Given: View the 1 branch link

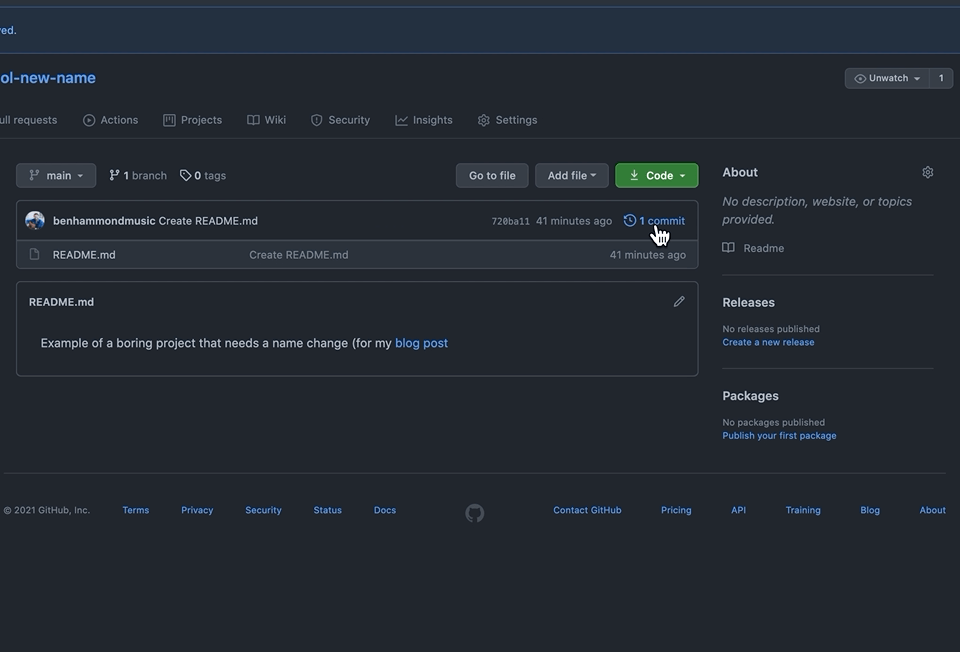Looking at the screenshot, I should (x=138, y=176).
